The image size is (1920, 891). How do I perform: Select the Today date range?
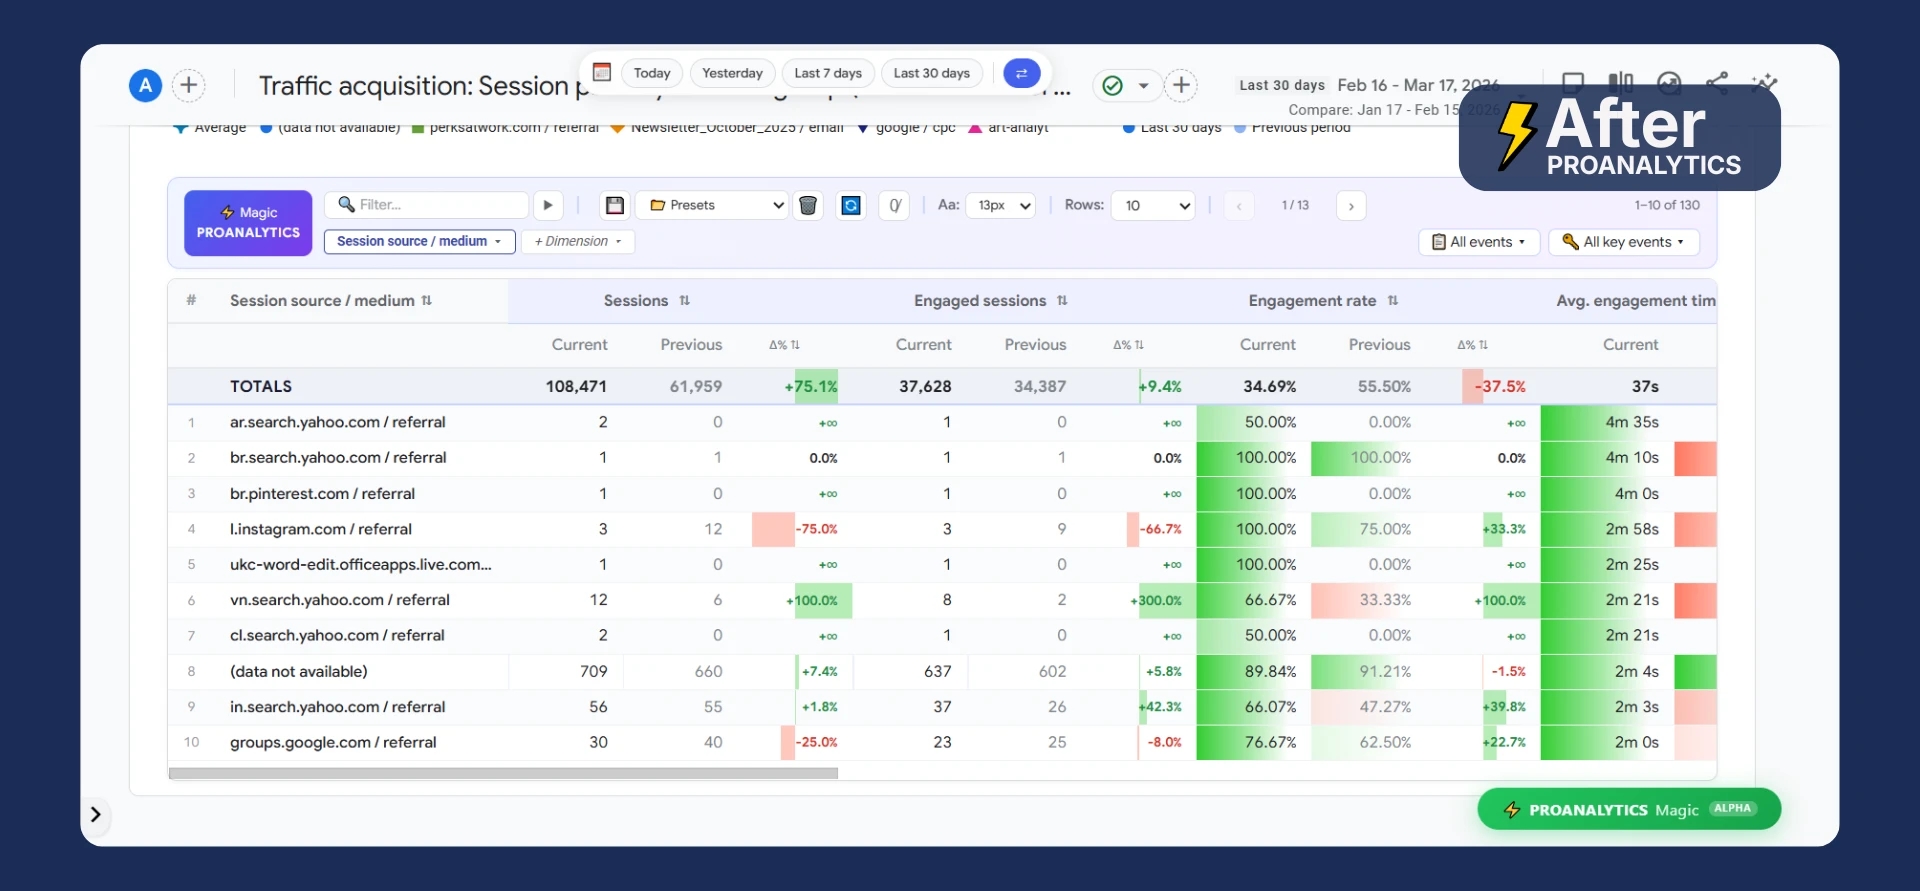click(x=652, y=73)
